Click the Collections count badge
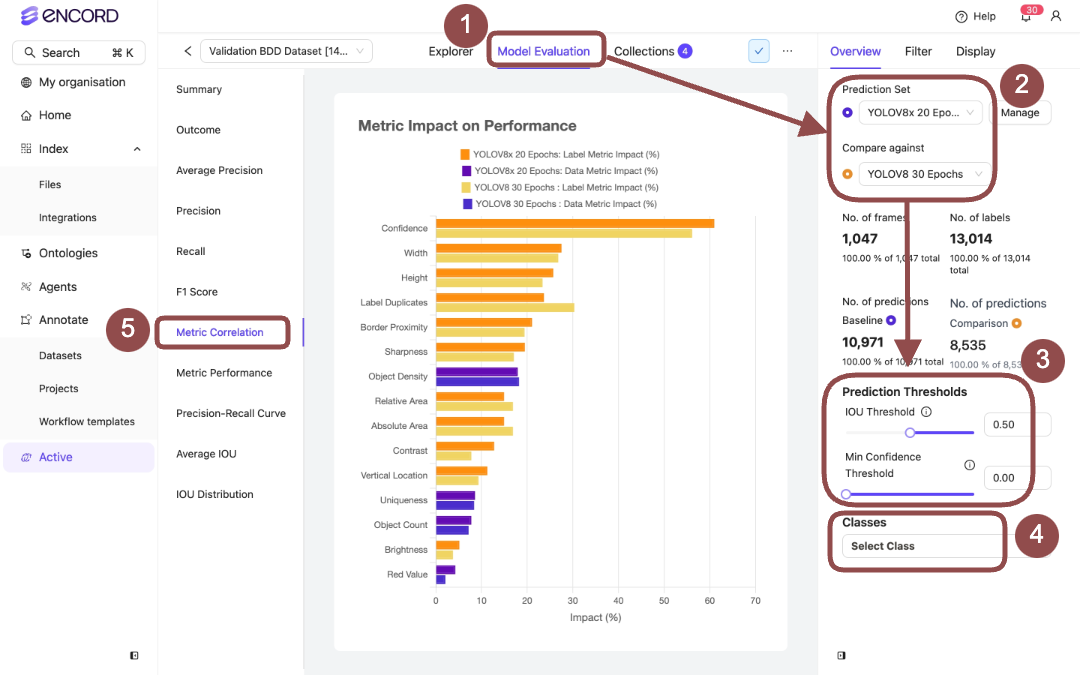This screenshot has width=1080, height=675. tap(685, 51)
